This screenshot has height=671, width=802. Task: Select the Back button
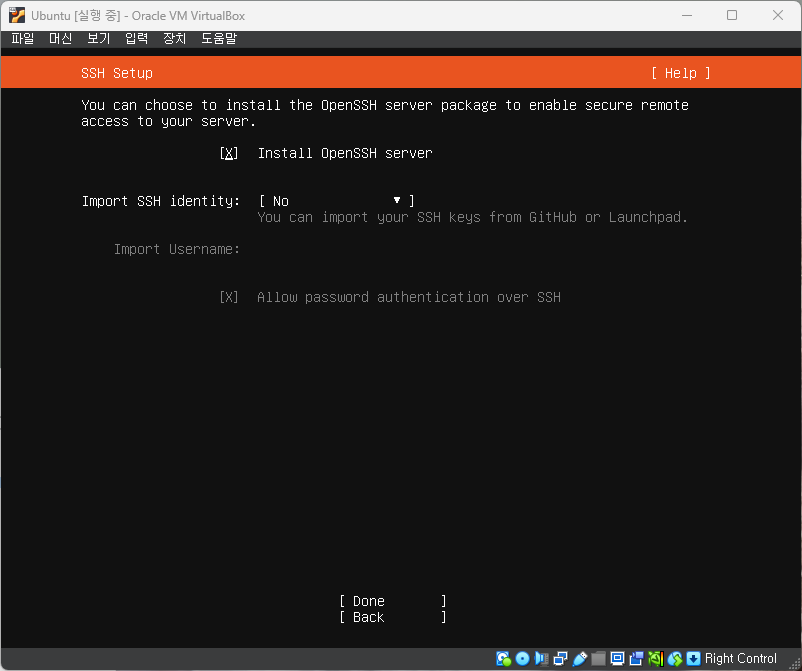393,617
